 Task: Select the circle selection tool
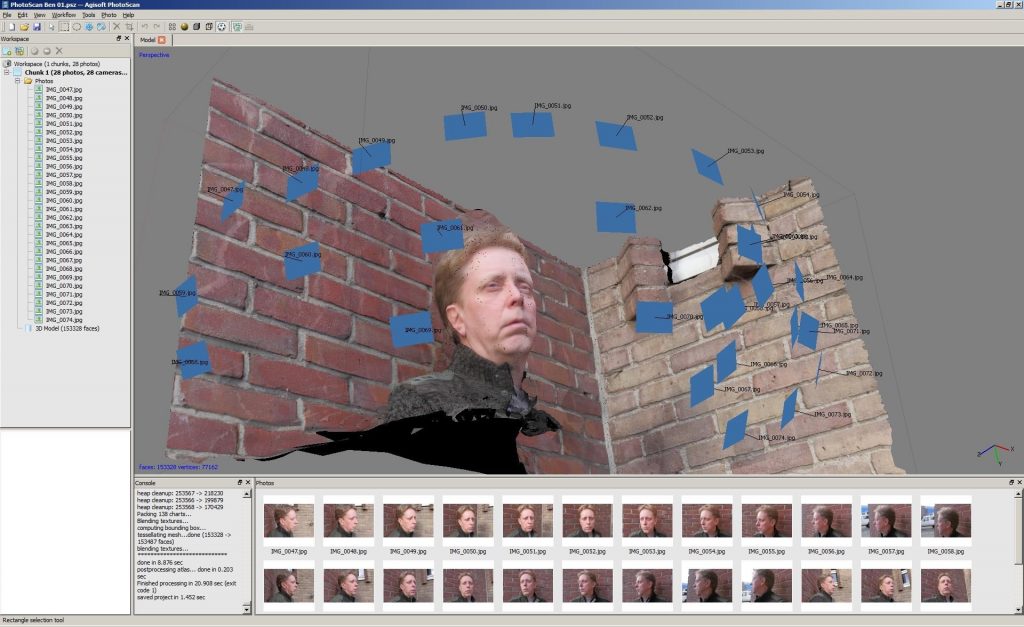(x=76, y=26)
